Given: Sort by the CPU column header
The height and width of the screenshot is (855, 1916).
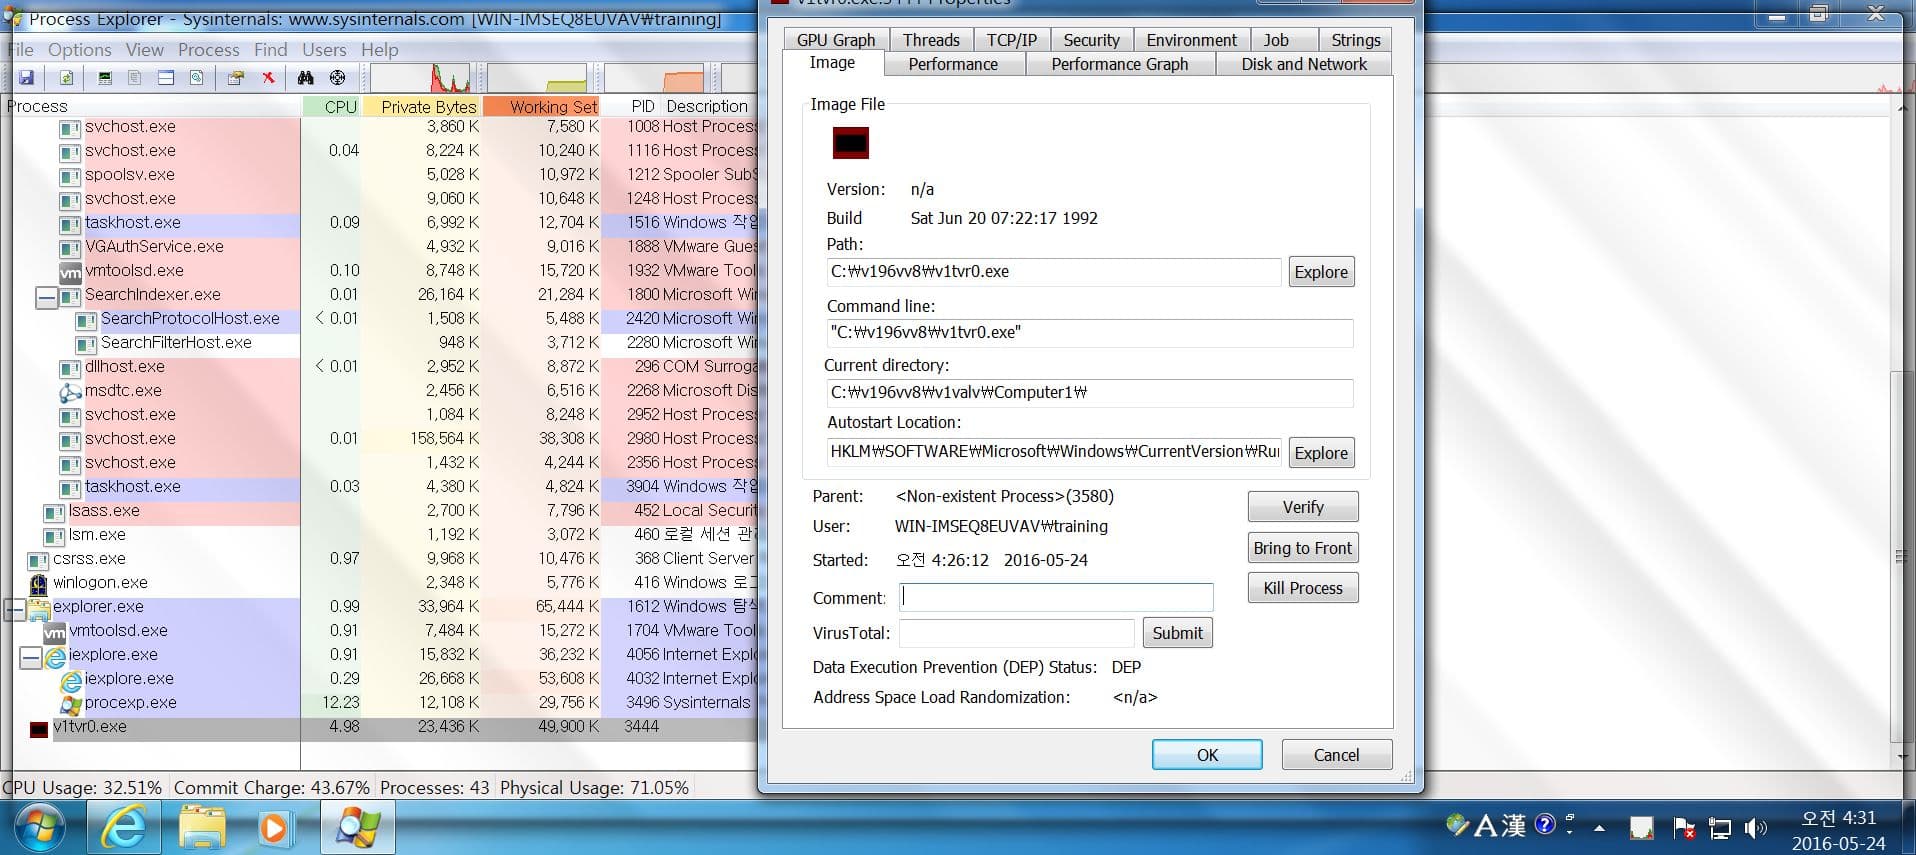Looking at the screenshot, I should [332, 106].
